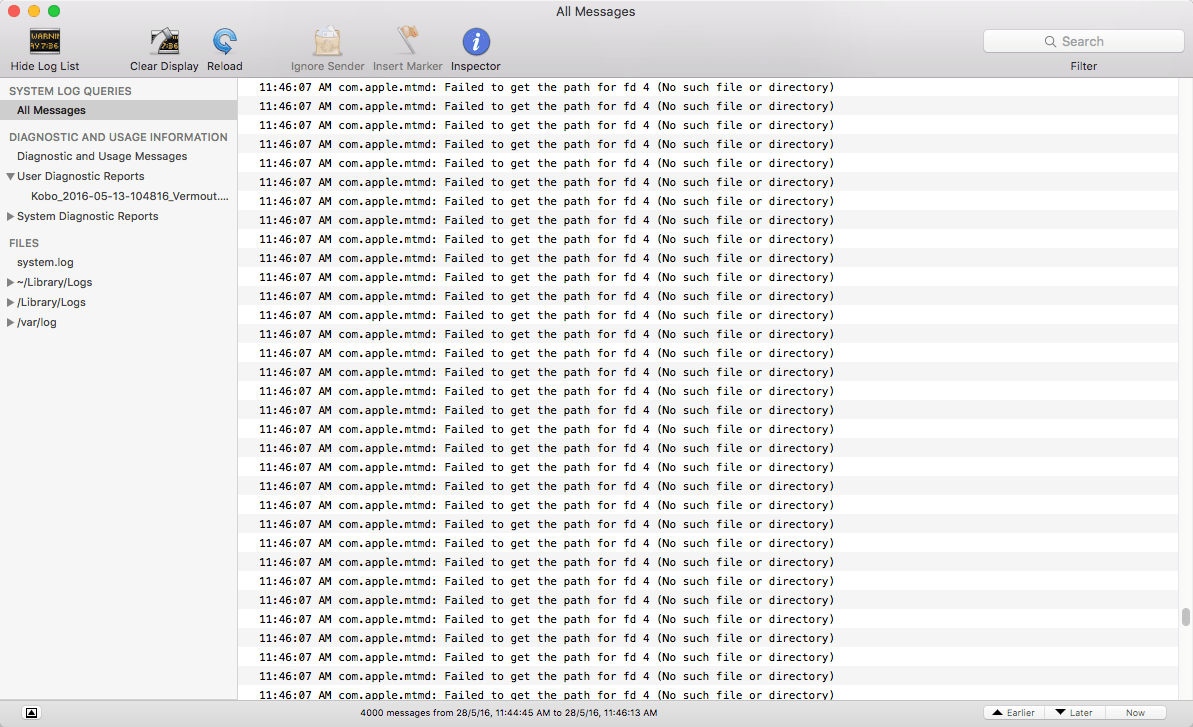Click the Clear Display icon
Screen dimensions: 1193x727
click(164, 41)
